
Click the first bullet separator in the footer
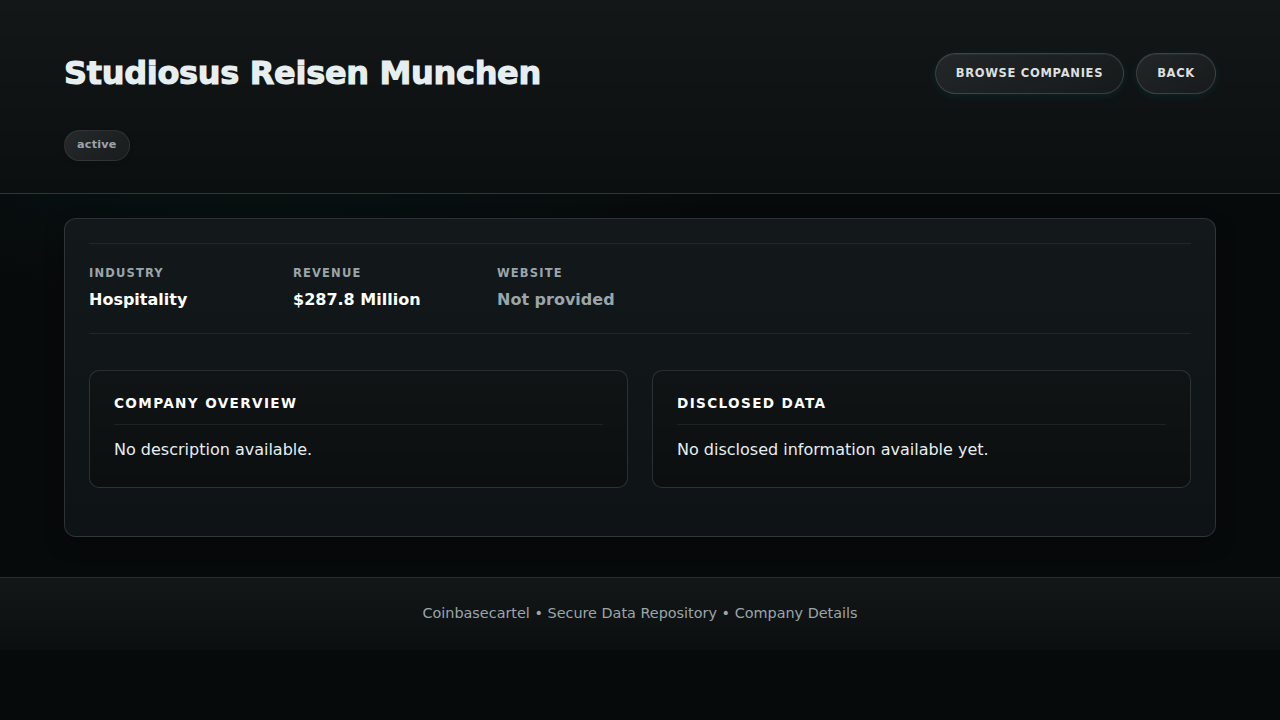539,613
